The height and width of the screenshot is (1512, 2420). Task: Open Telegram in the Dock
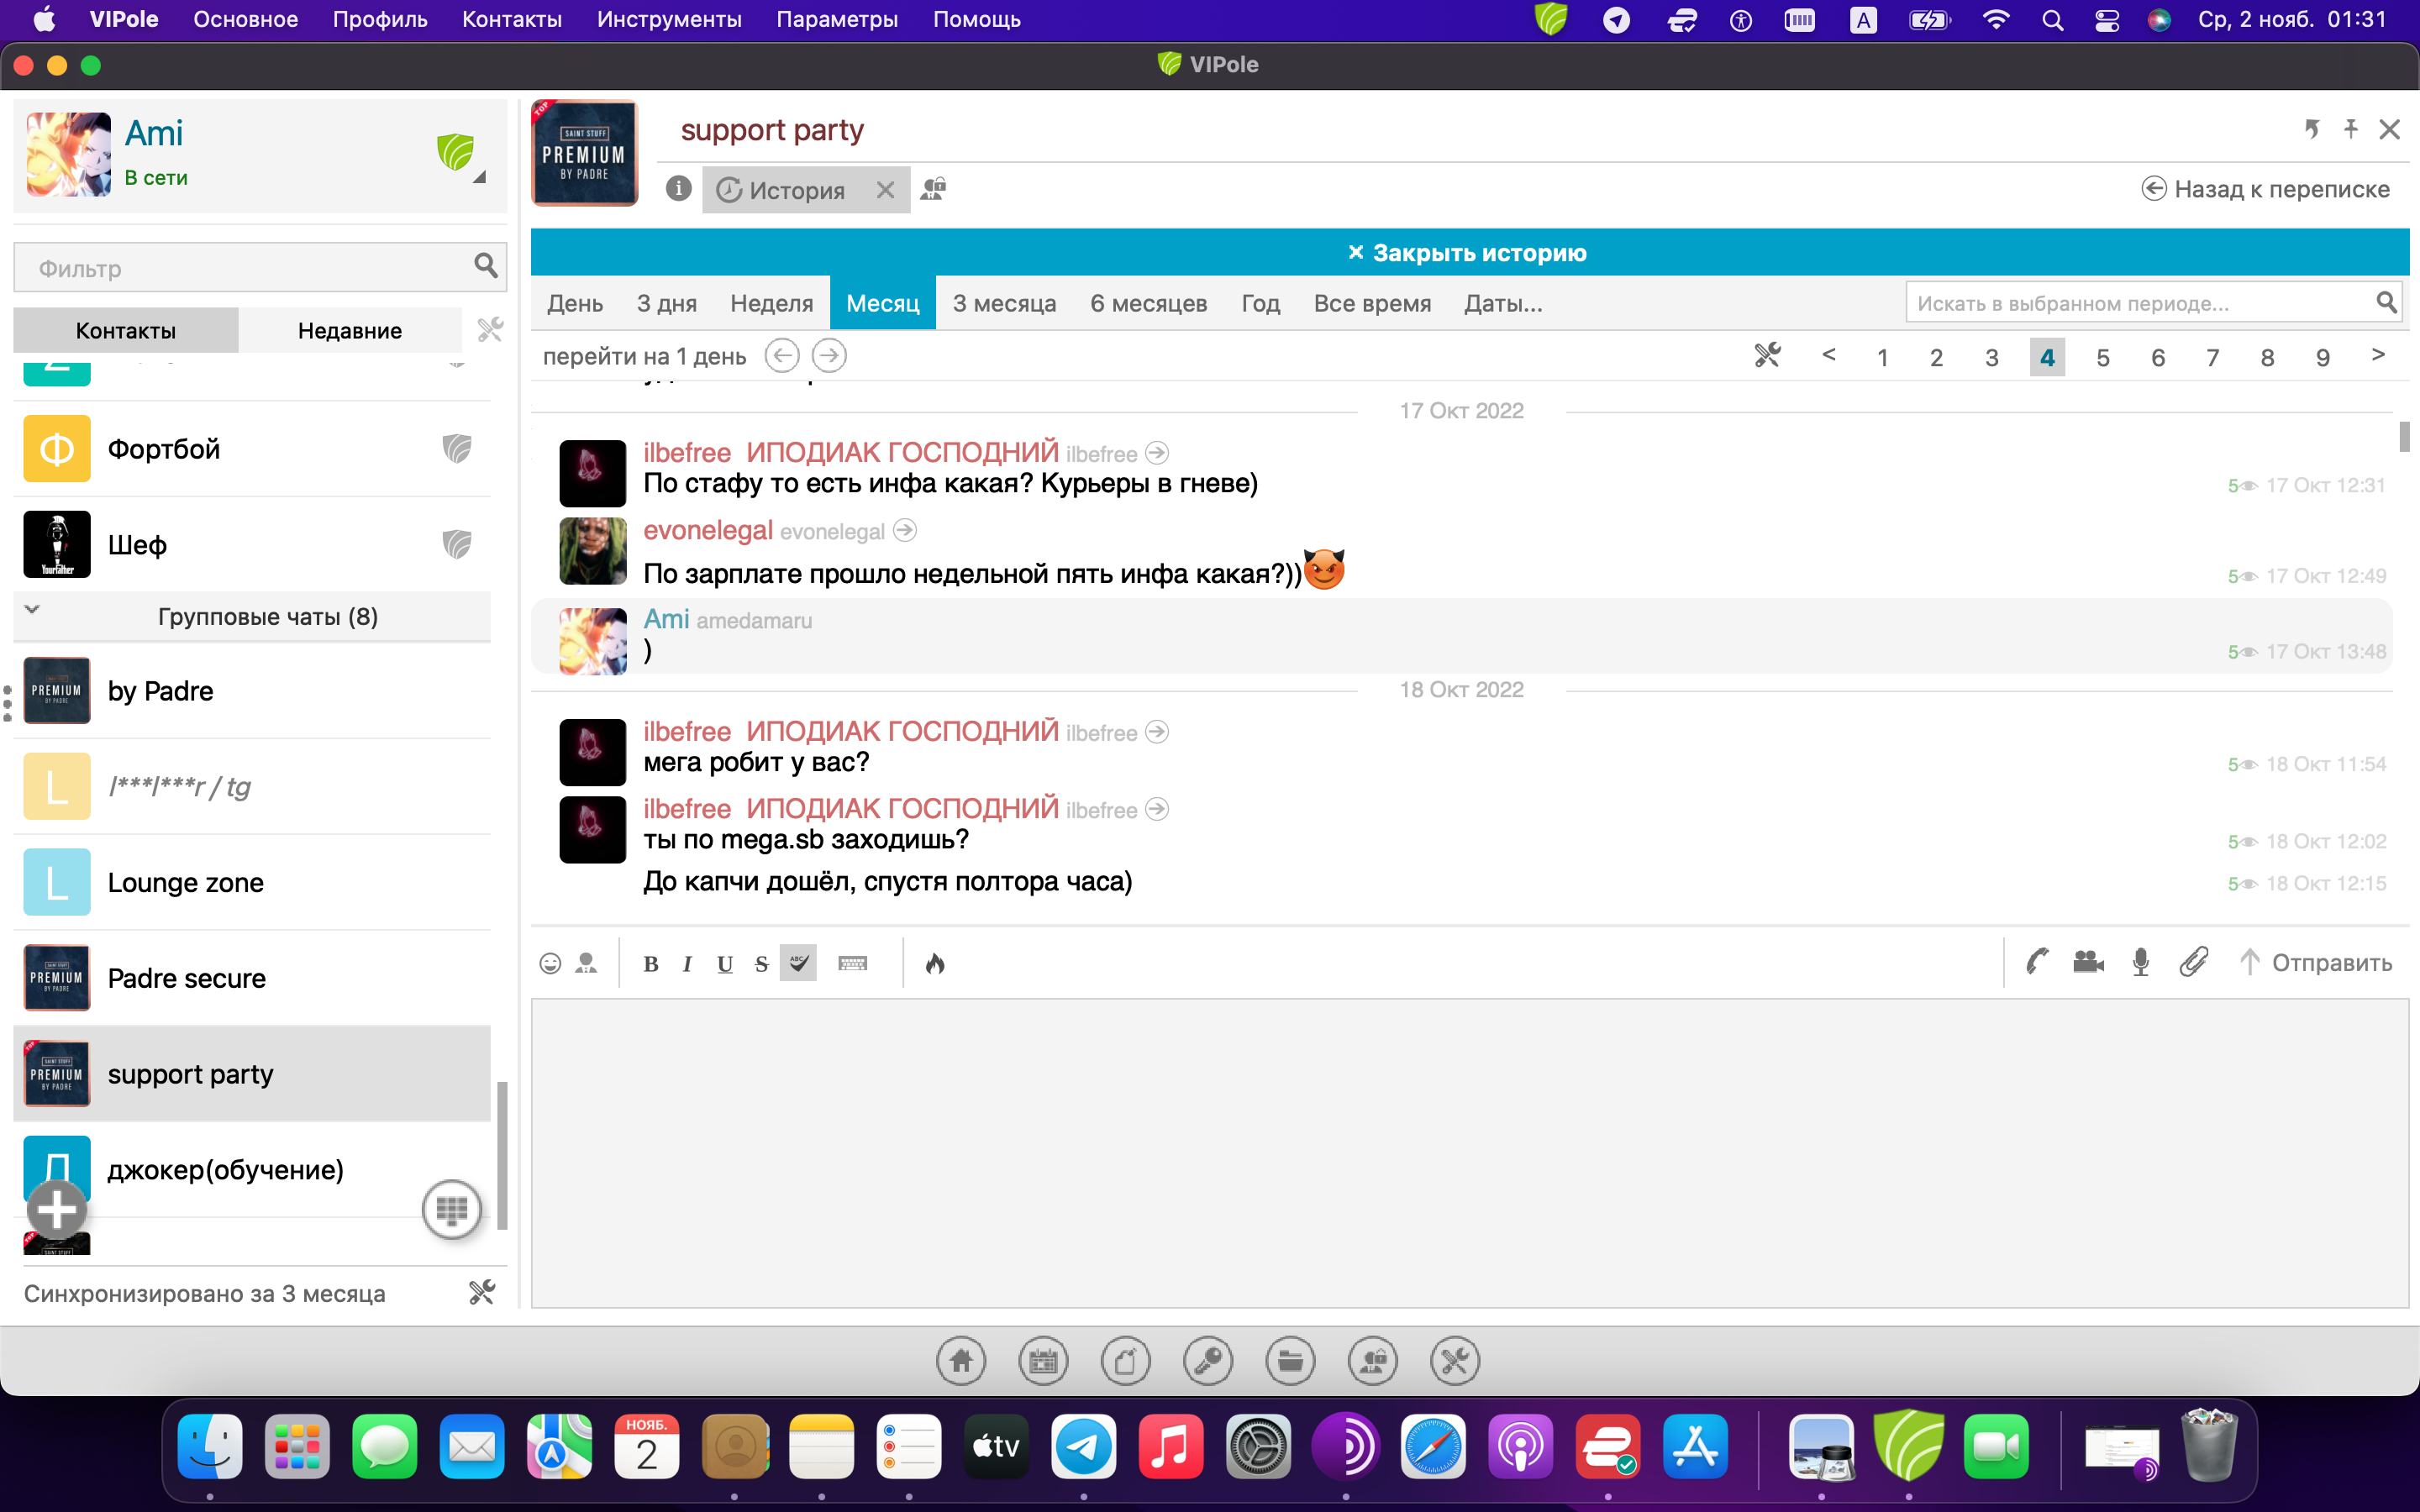point(1083,1446)
